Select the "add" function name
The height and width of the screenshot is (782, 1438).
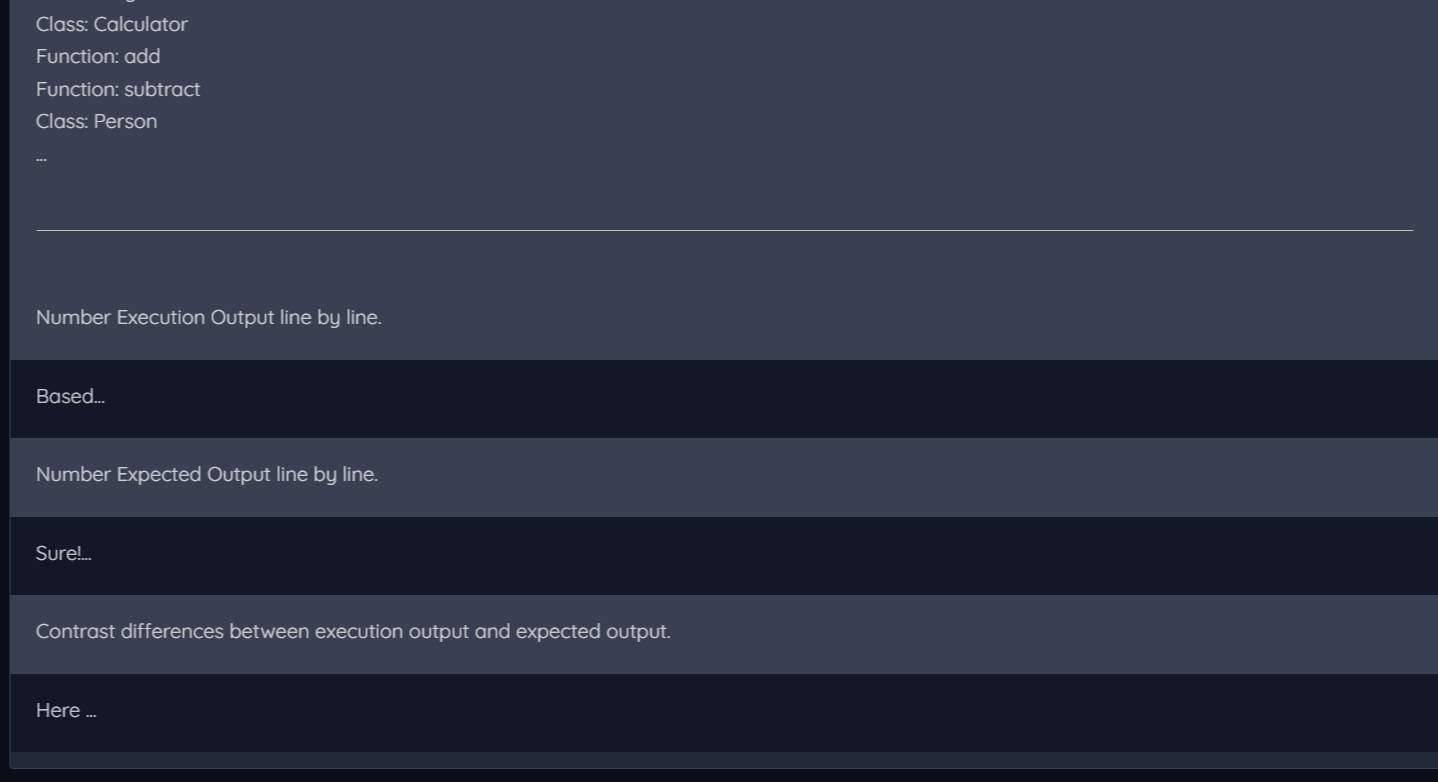tap(142, 57)
